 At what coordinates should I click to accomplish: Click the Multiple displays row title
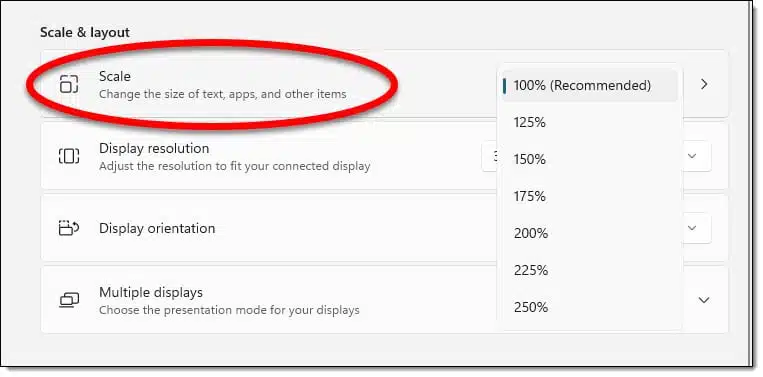151,292
